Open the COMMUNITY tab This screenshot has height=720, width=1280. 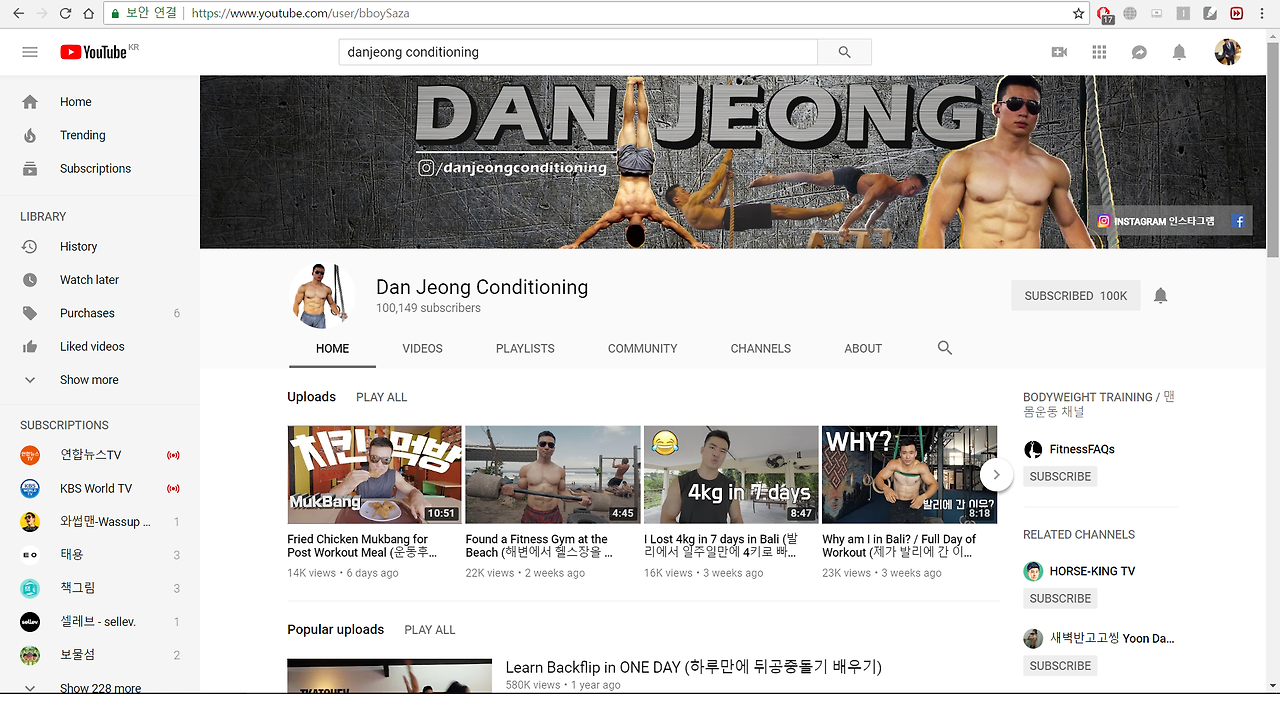click(x=642, y=348)
